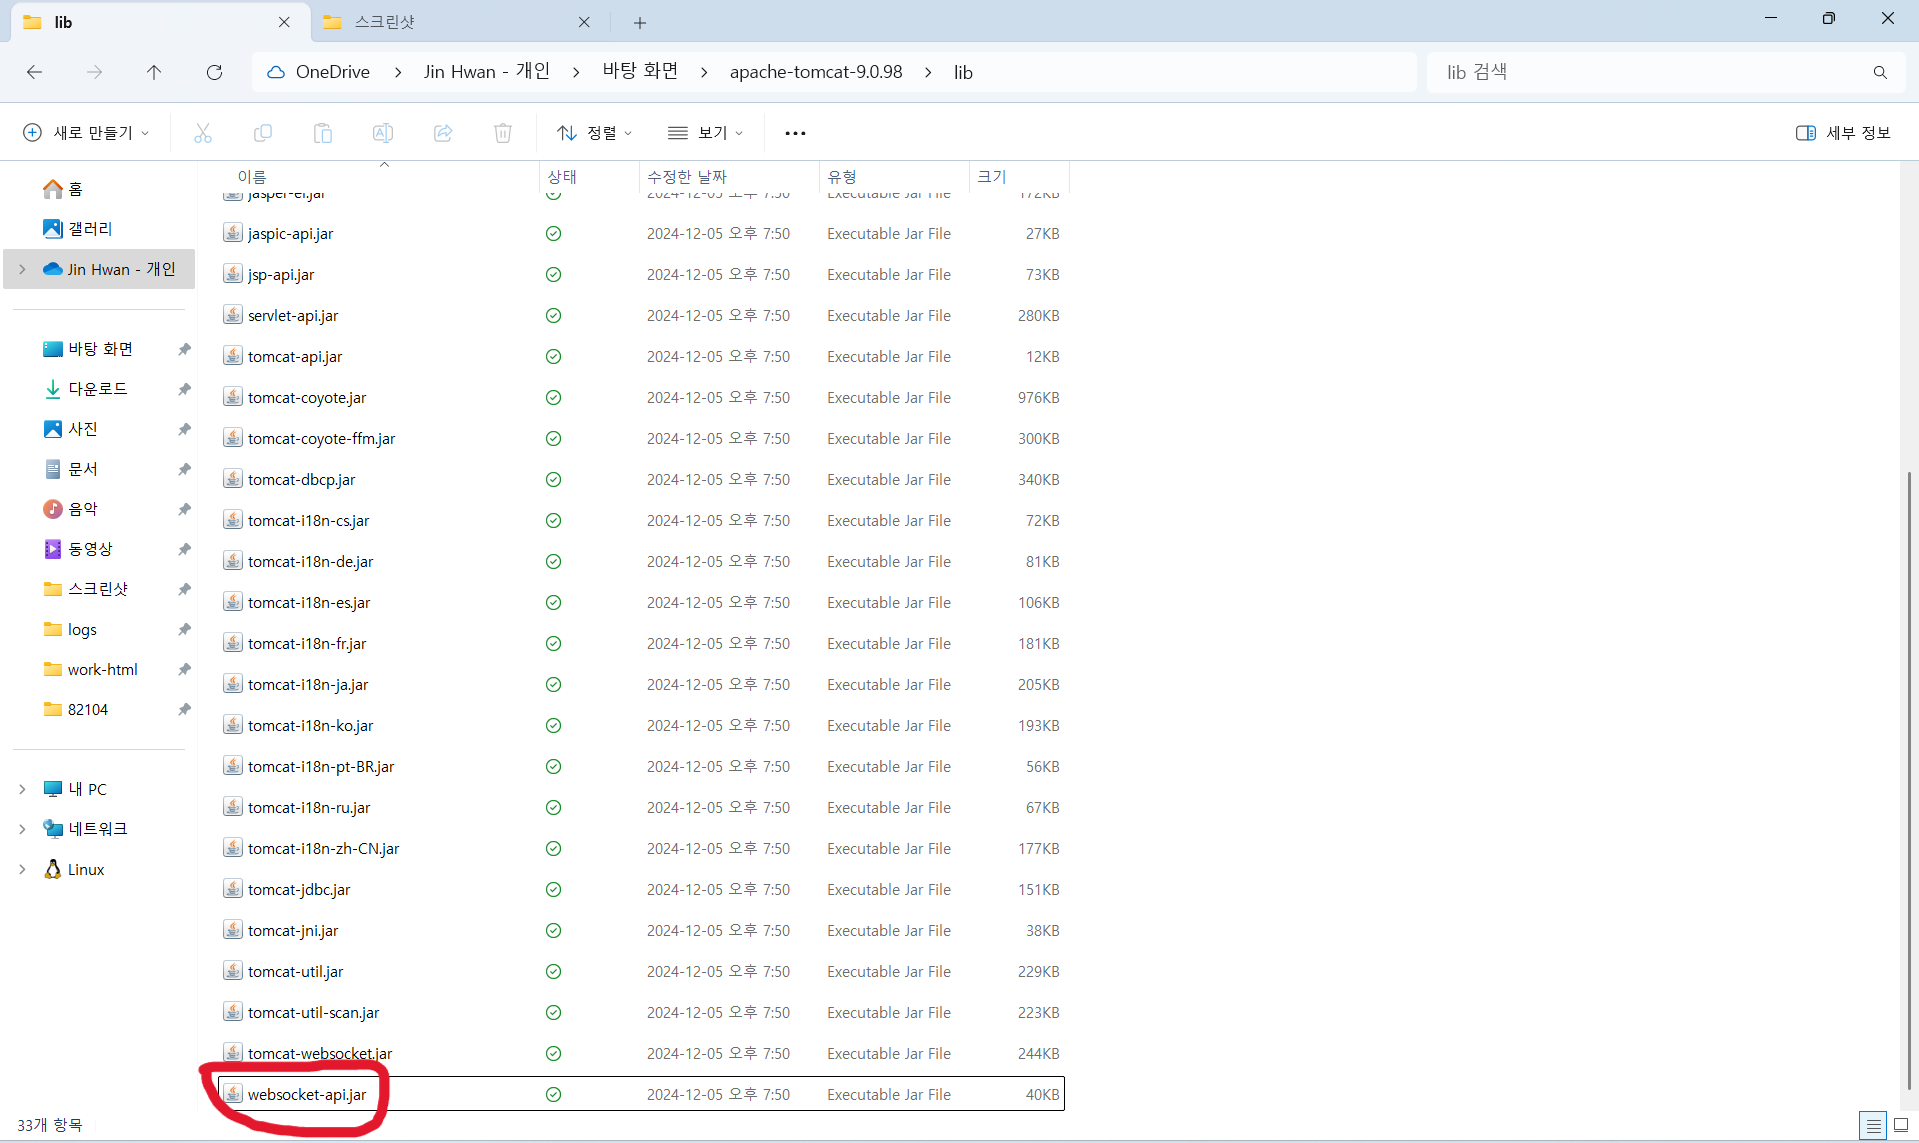This screenshot has height=1143, width=1919.
Task: Click the Cut scissors icon in toolbar
Action: tap(203, 133)
